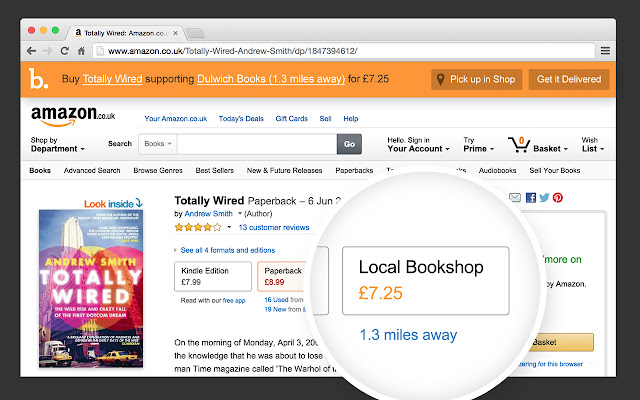
Task: Share via email envelope icon
Action: 515,198
